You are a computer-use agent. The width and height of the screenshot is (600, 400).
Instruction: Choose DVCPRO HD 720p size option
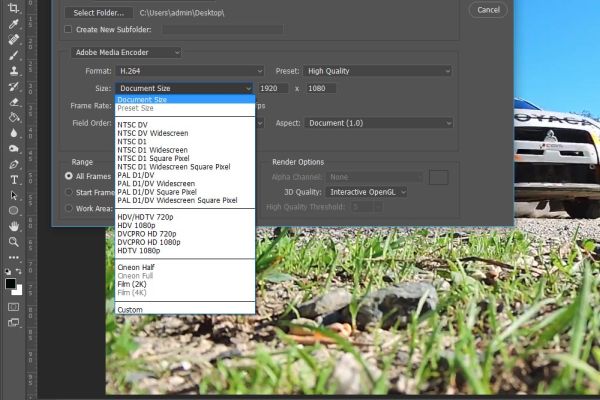pyautogui.click(x=185, y=234)
